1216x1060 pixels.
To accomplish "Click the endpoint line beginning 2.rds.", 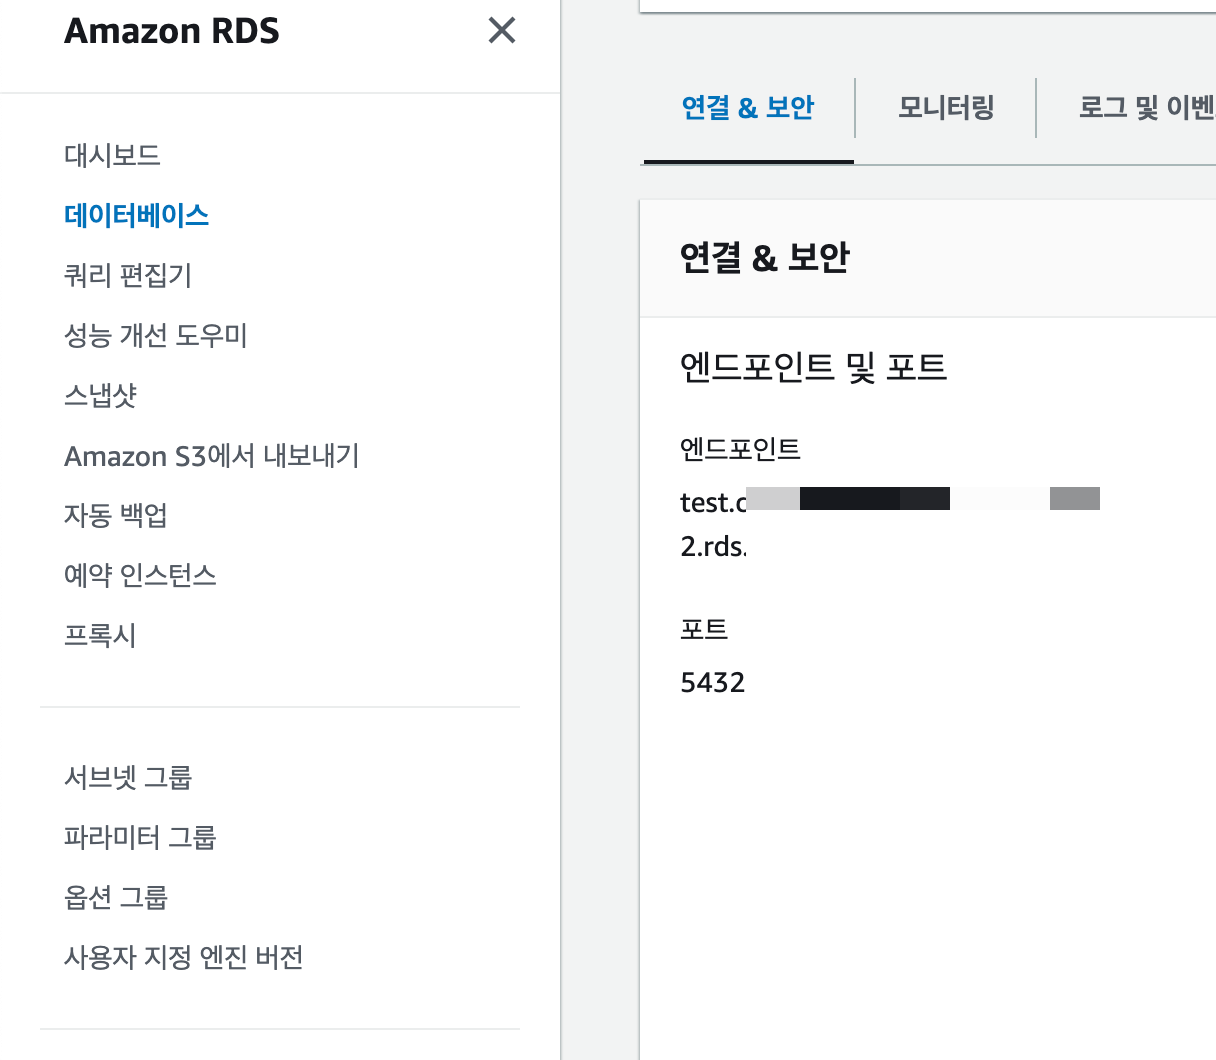I will click(714, 547).
